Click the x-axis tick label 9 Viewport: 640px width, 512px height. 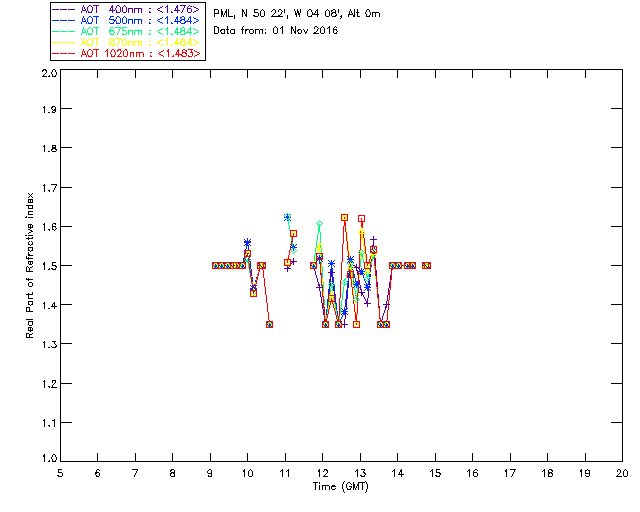click(x=210, y=473)
